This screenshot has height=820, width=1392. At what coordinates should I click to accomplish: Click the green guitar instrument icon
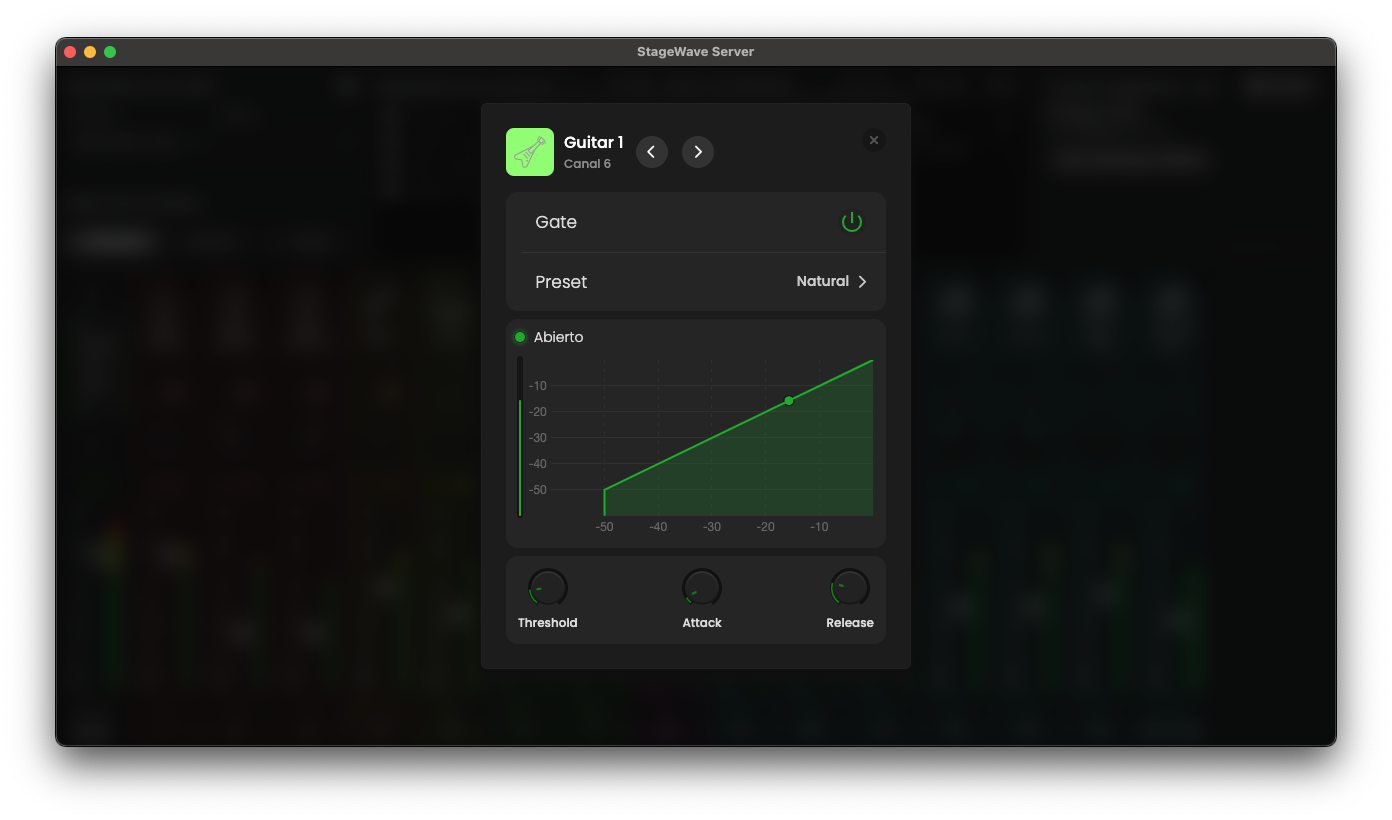tap(529, 152)
